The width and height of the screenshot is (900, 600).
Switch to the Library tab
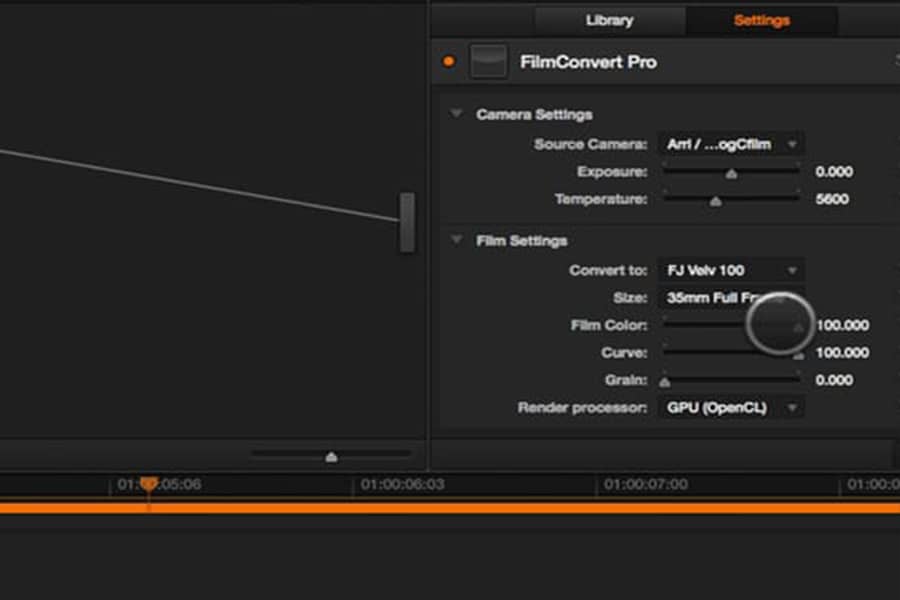610,21
